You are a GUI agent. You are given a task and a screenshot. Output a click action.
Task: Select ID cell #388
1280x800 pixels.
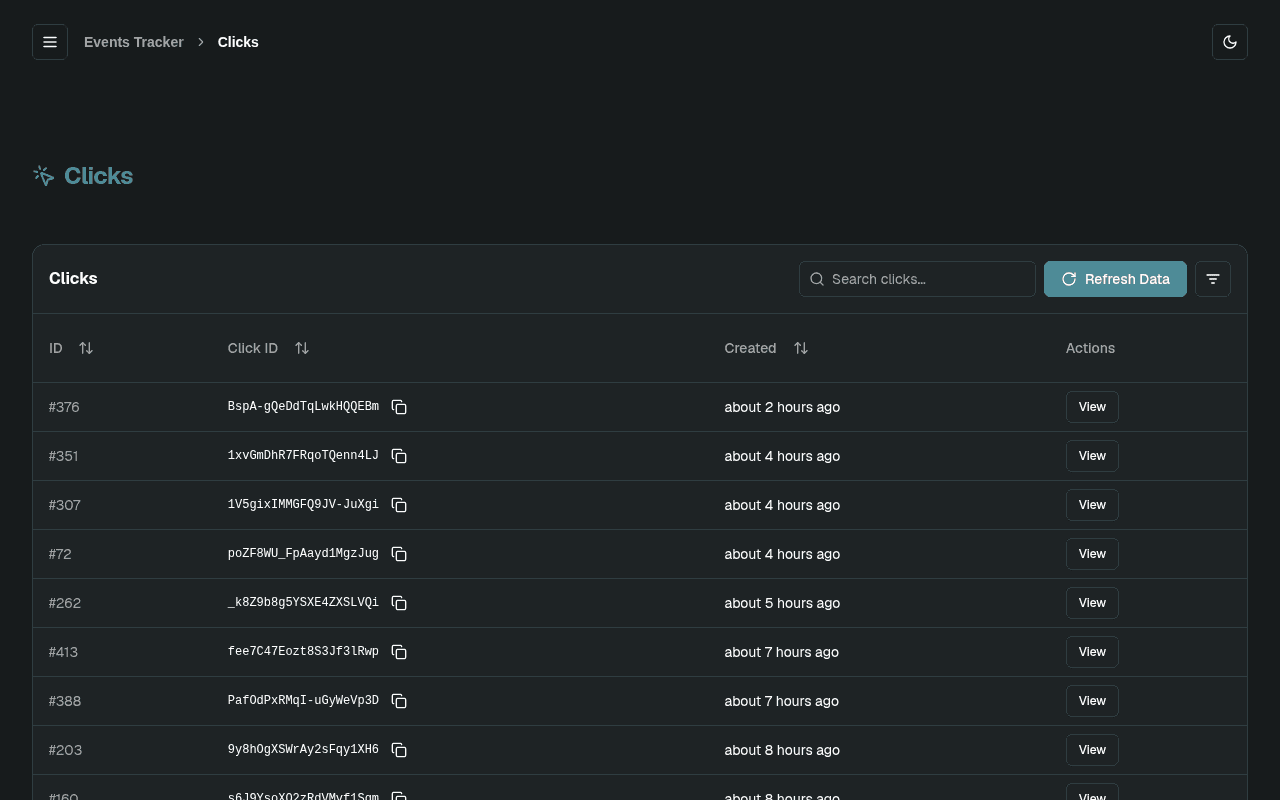(x=65, y=701)
